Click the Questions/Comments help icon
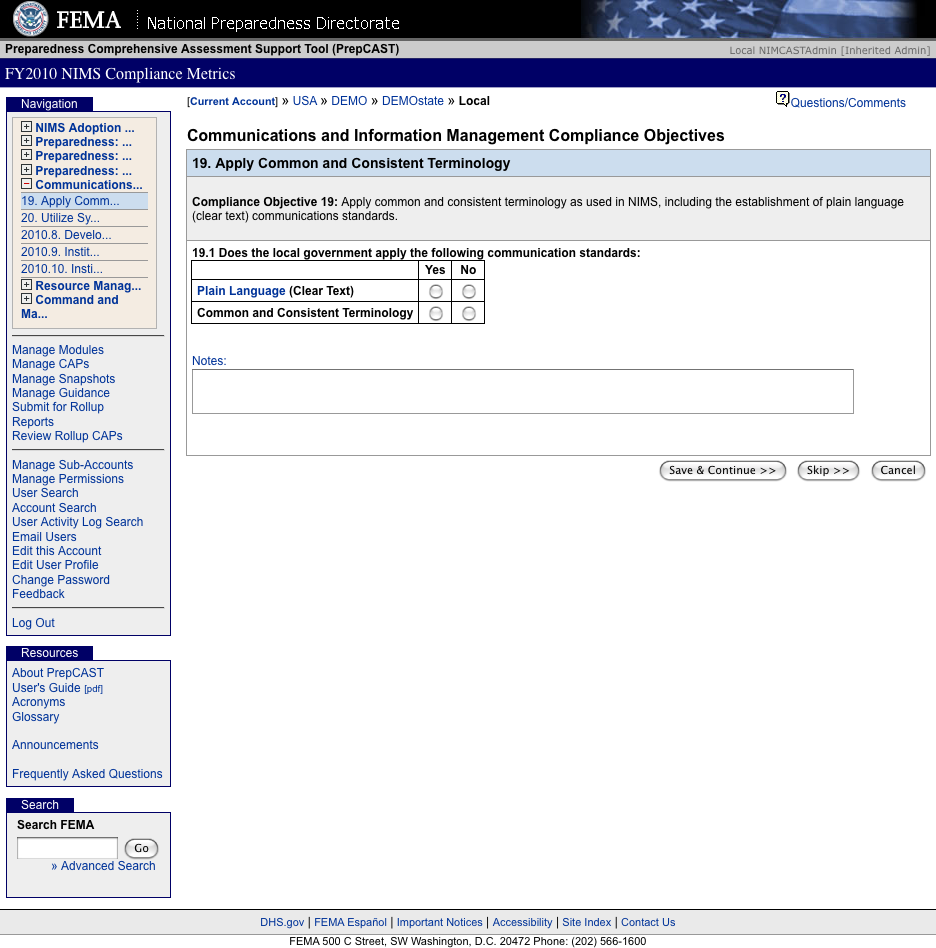Screen dimensions: 936x948 [782, 99]
